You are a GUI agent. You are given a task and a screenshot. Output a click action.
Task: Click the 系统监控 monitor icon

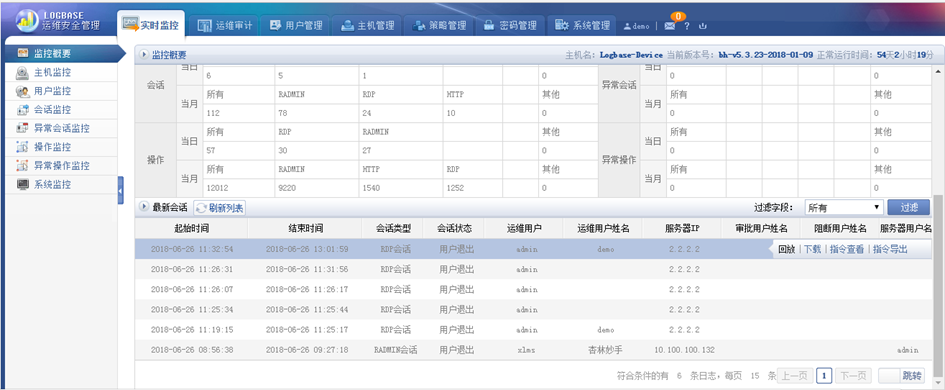pos(23,184)
